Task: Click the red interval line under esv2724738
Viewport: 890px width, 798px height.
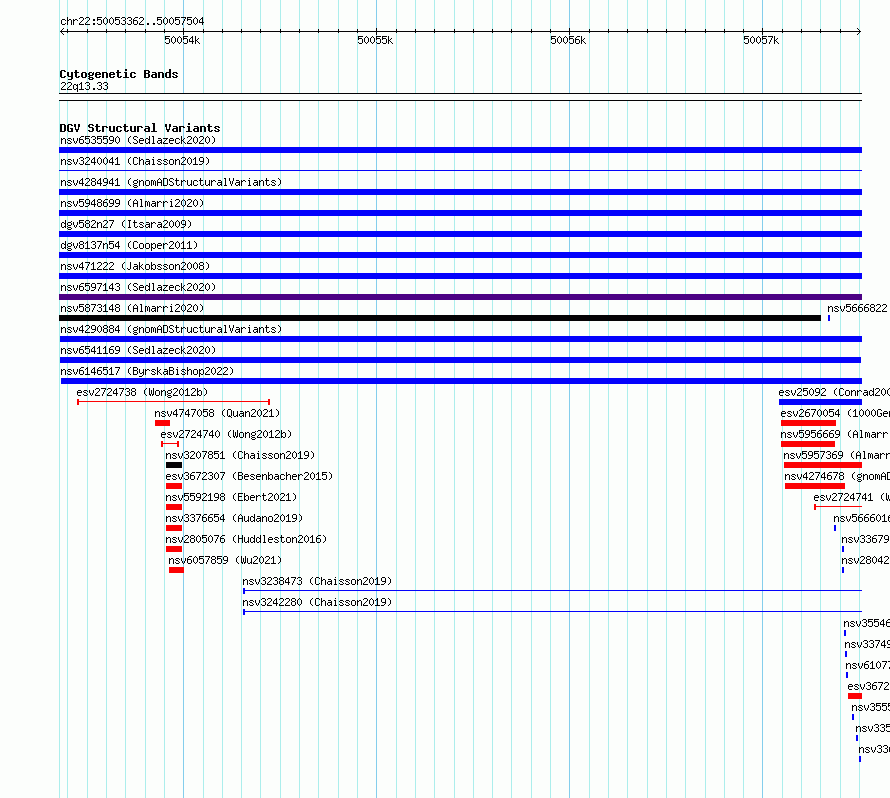Action: coord(173,402)
